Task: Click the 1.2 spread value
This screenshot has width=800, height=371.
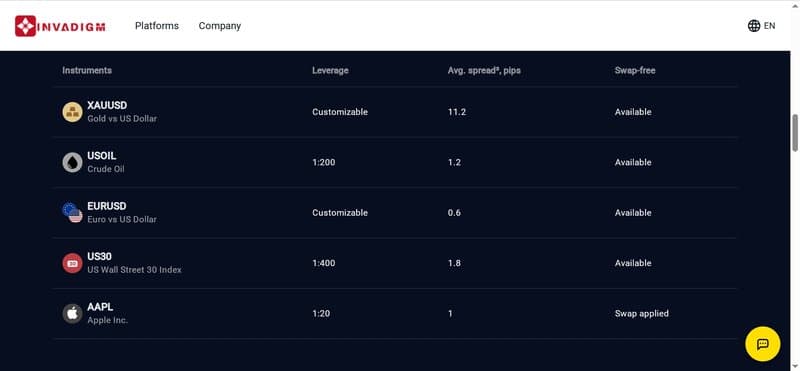Action: [454, 162]
